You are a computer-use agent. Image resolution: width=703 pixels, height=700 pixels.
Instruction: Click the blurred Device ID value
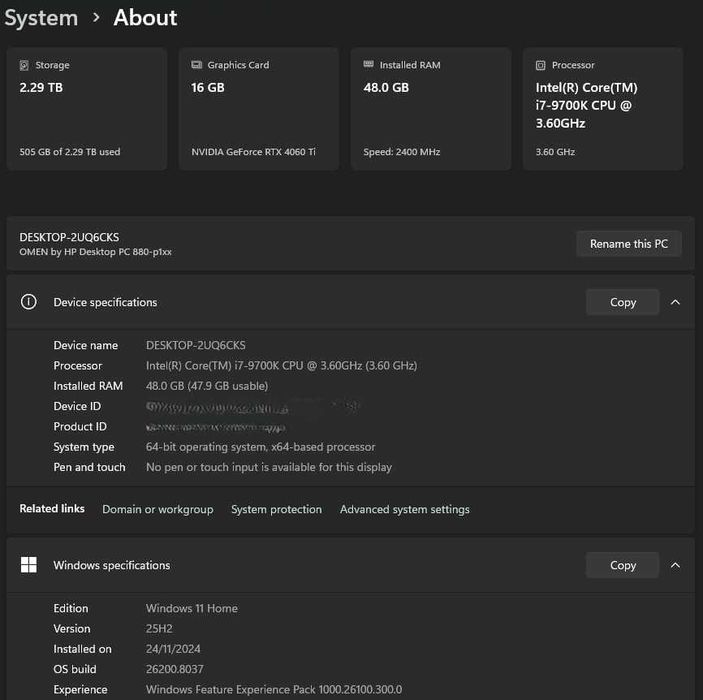[252, 407]
